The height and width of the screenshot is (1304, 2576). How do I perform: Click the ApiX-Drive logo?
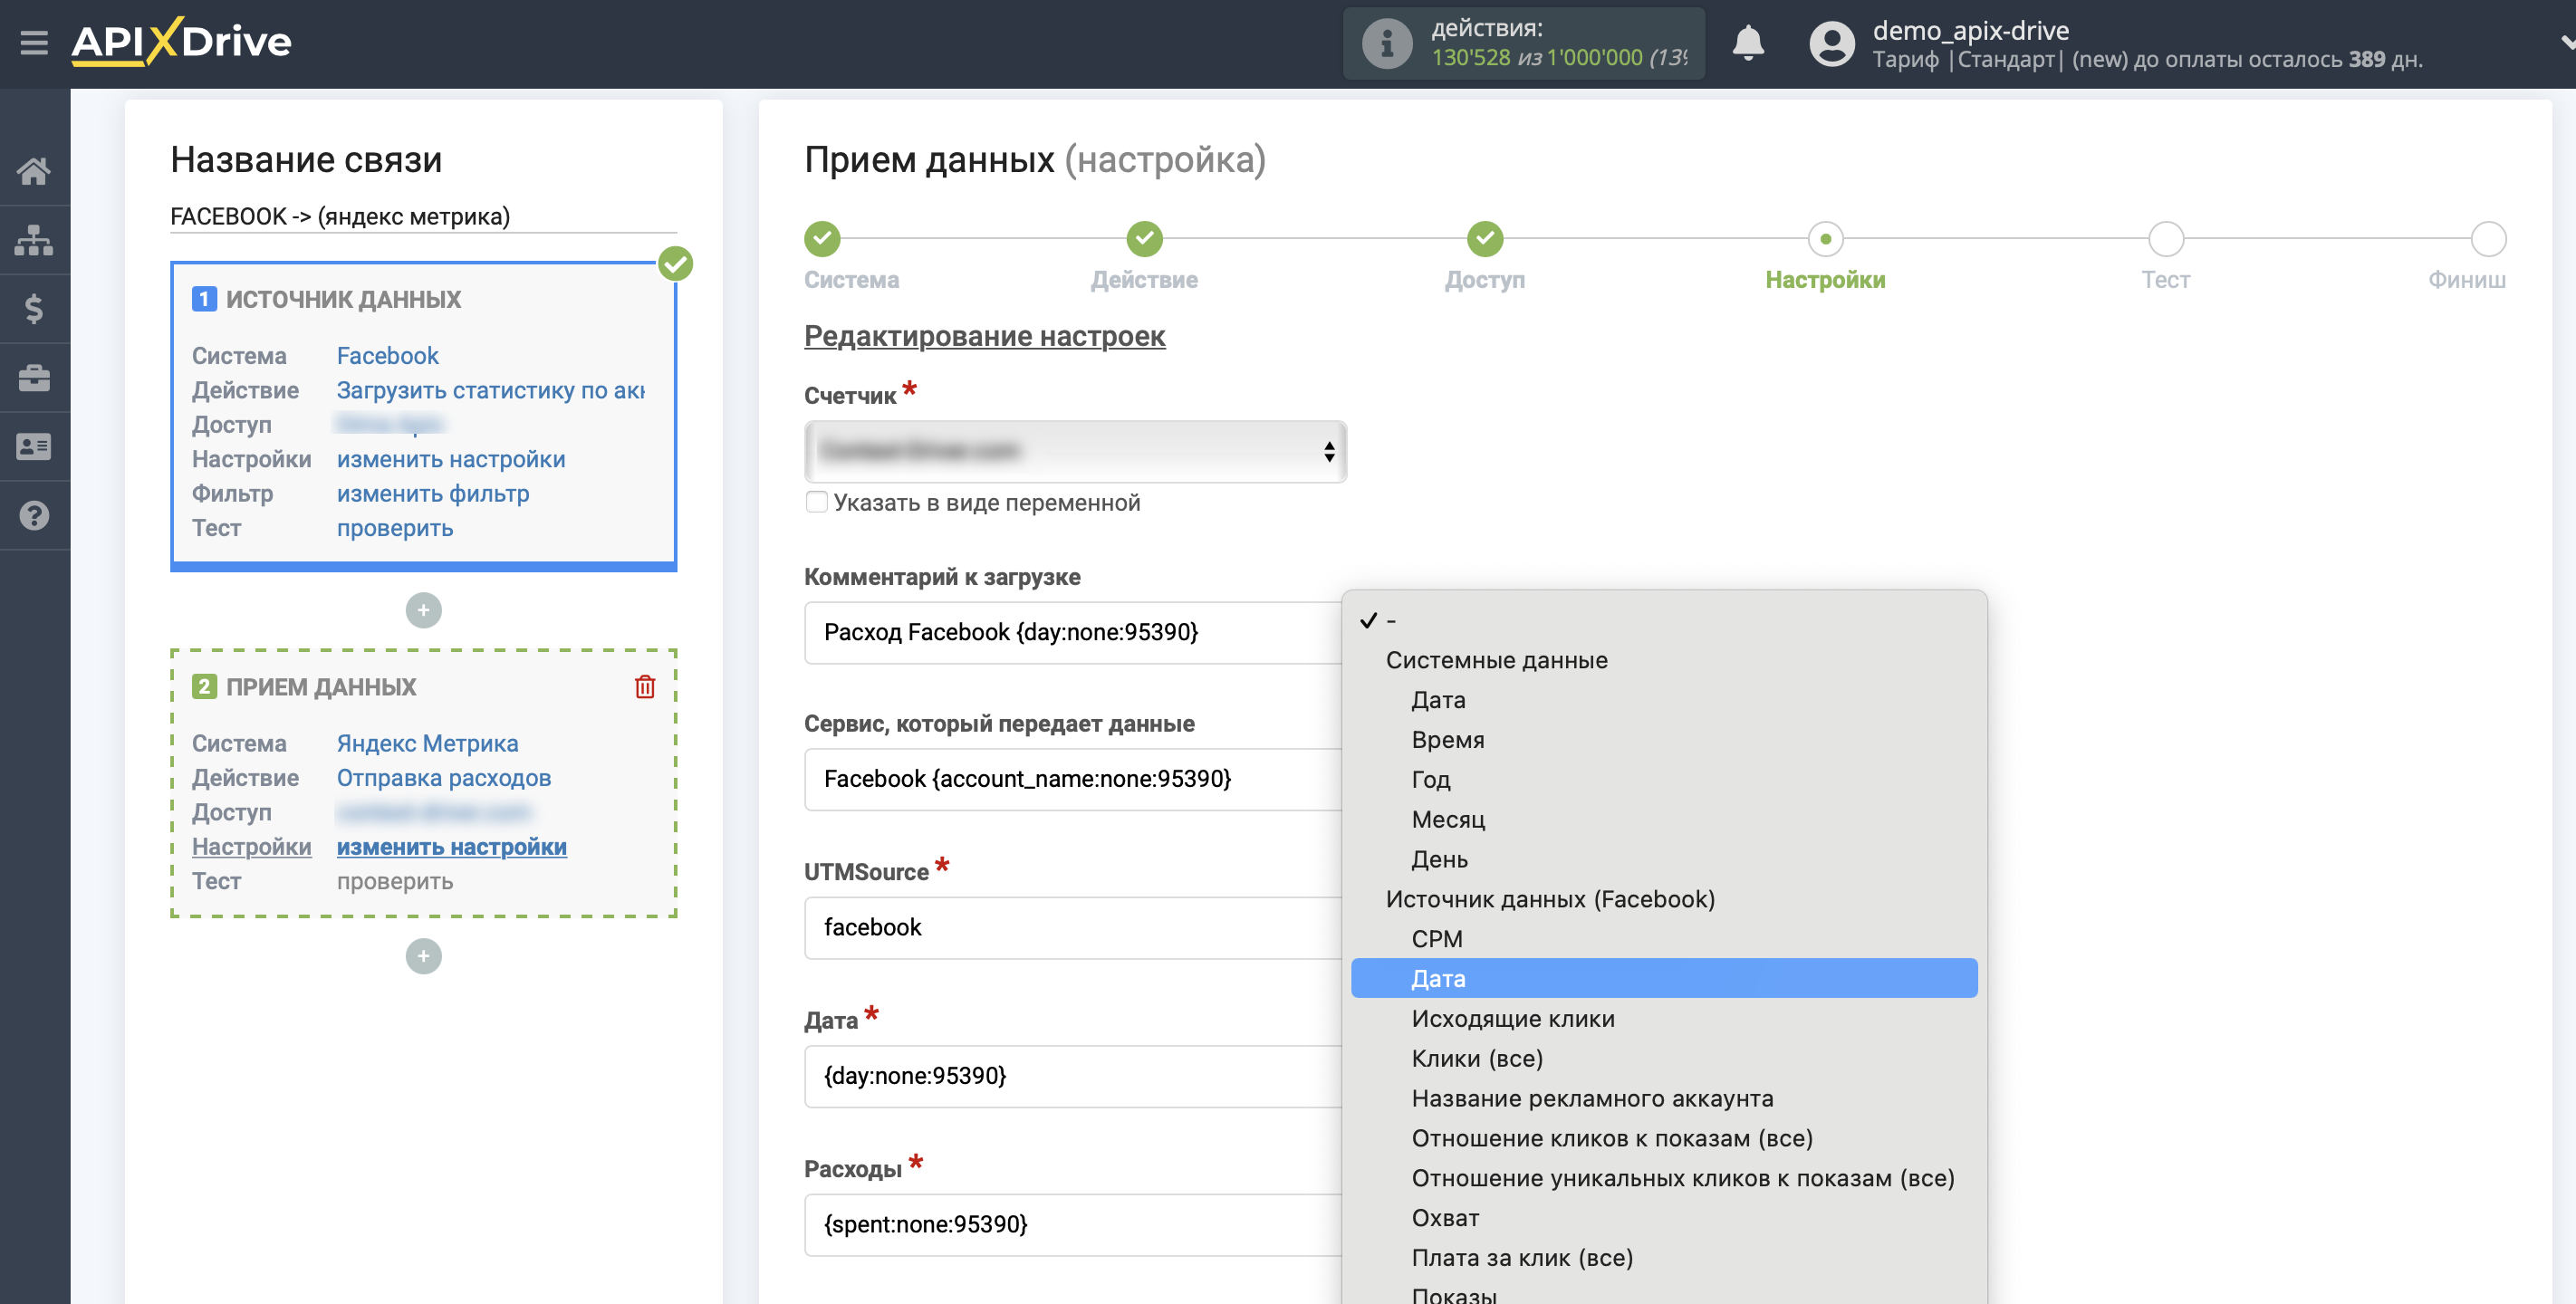coord(181,42)
